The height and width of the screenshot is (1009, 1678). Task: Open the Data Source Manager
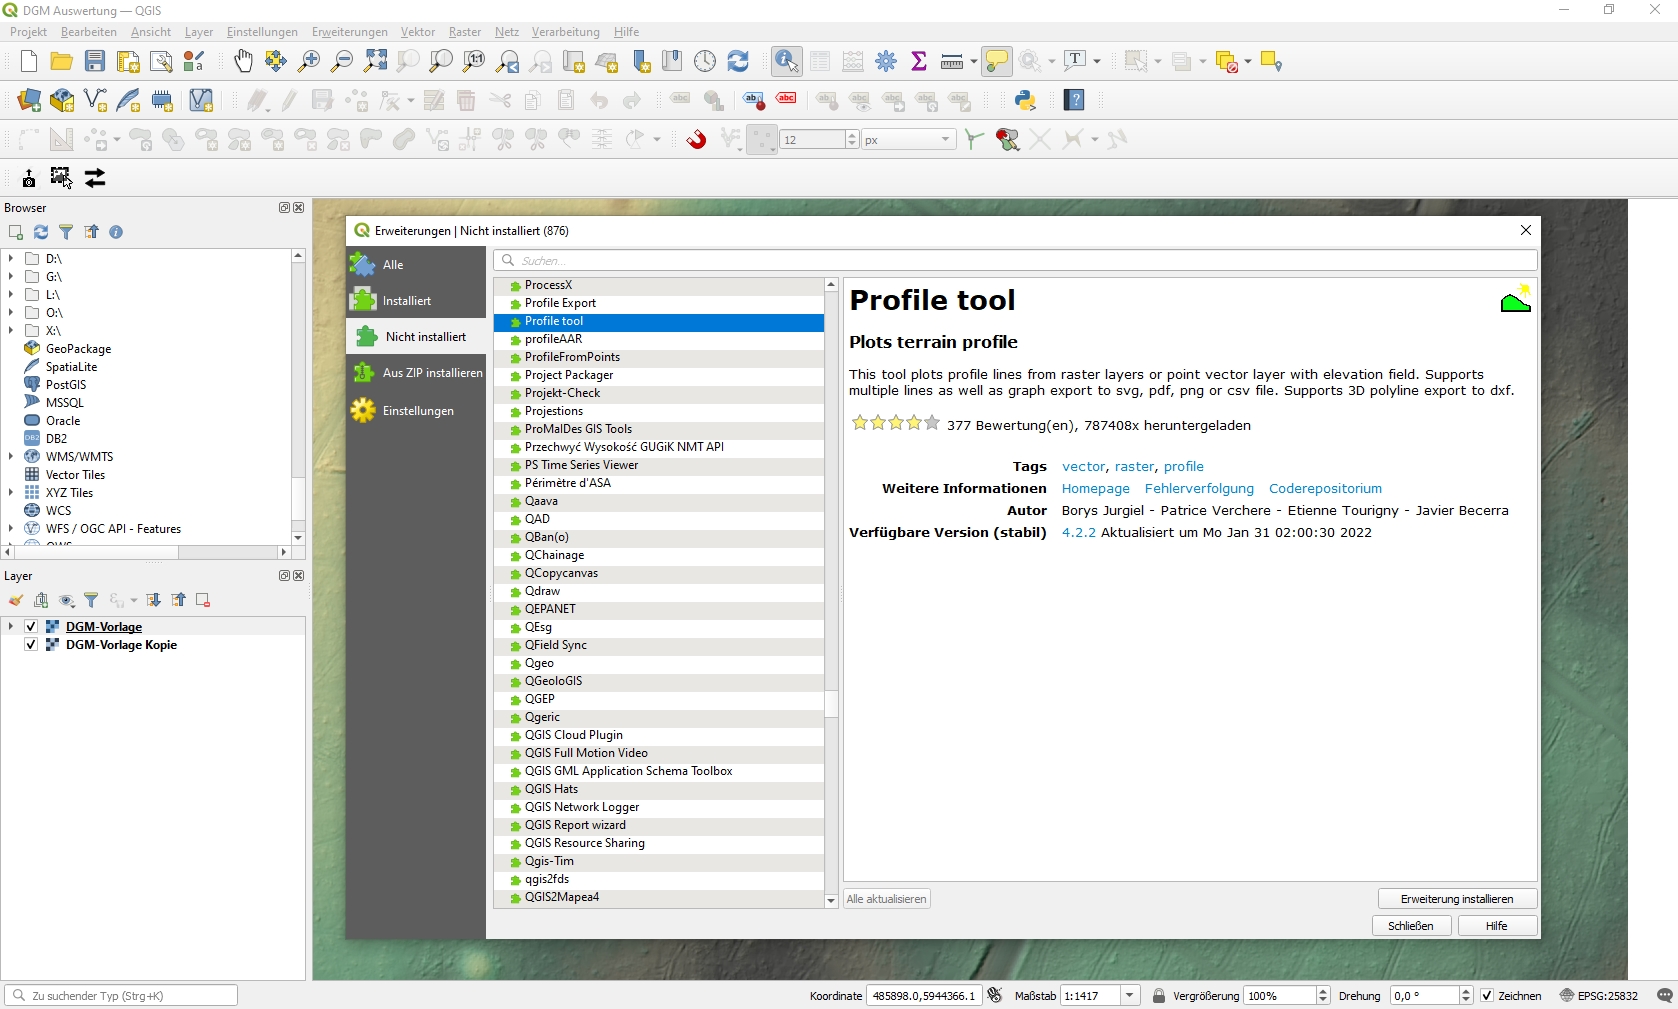[29, 100]
